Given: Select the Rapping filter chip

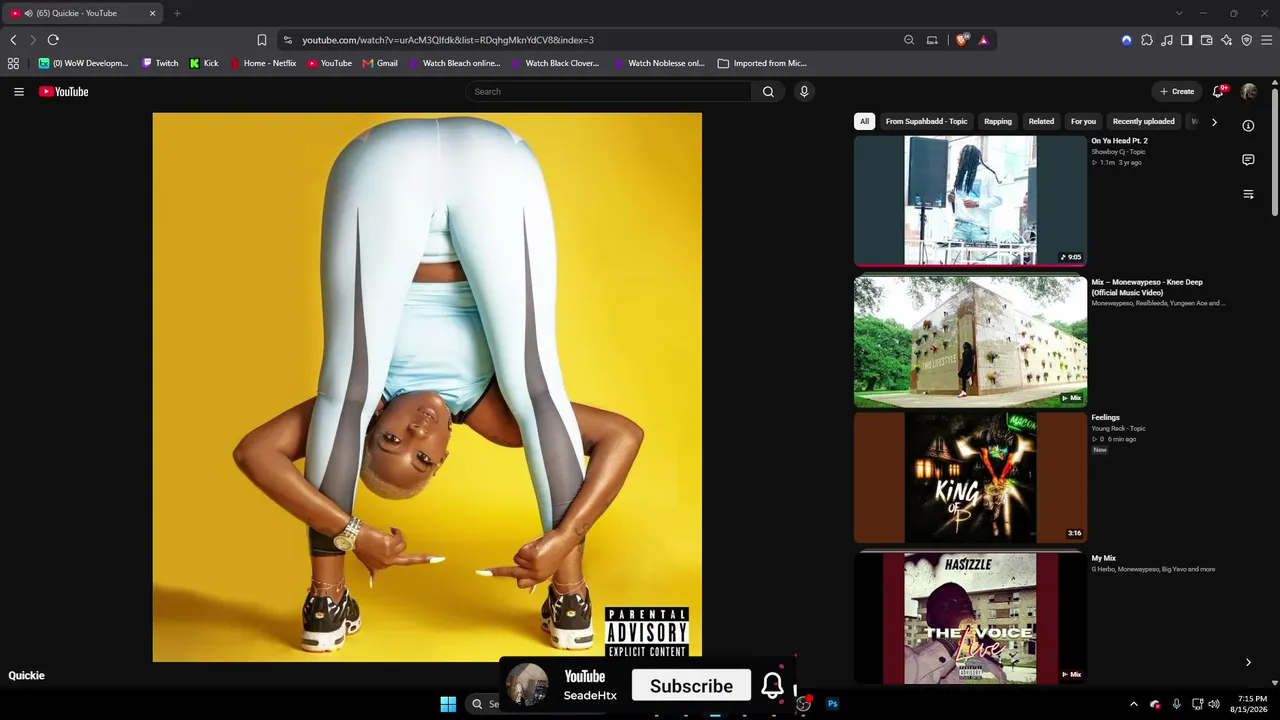Looking at the screenshot, I should pyautogui.click(x=998, y=121).
